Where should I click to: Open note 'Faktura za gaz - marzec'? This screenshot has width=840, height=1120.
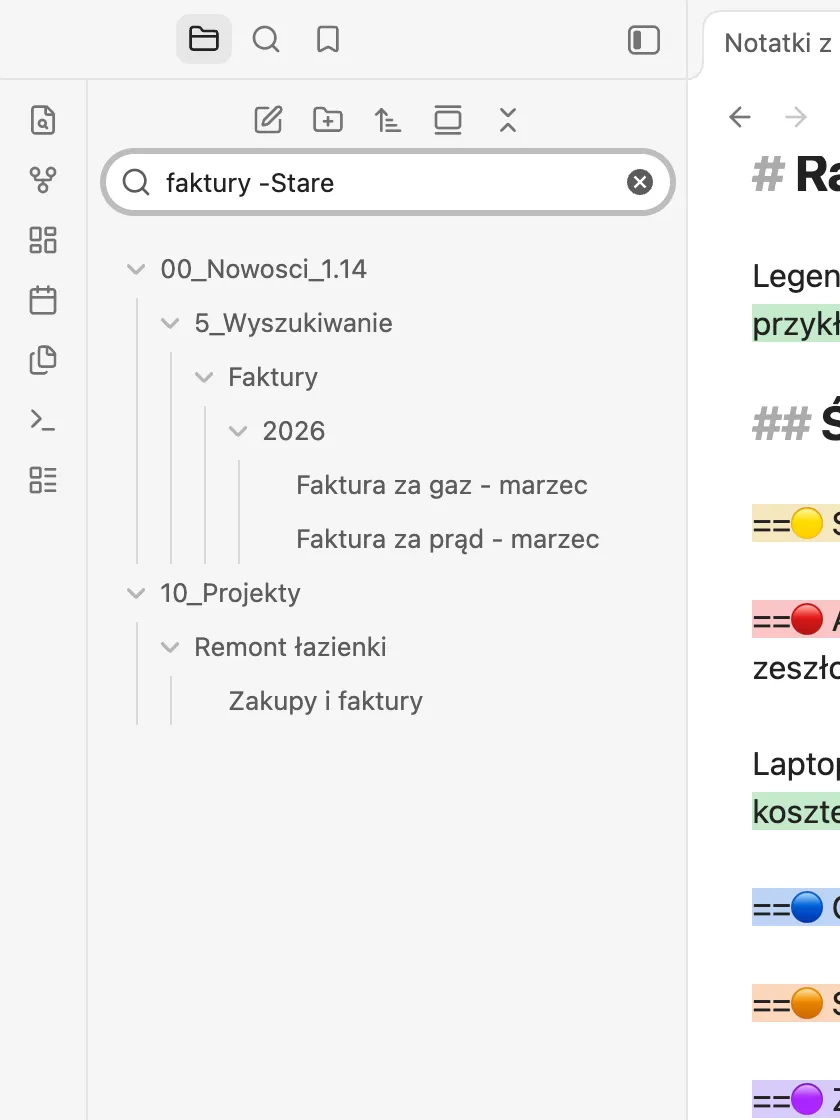442,485
